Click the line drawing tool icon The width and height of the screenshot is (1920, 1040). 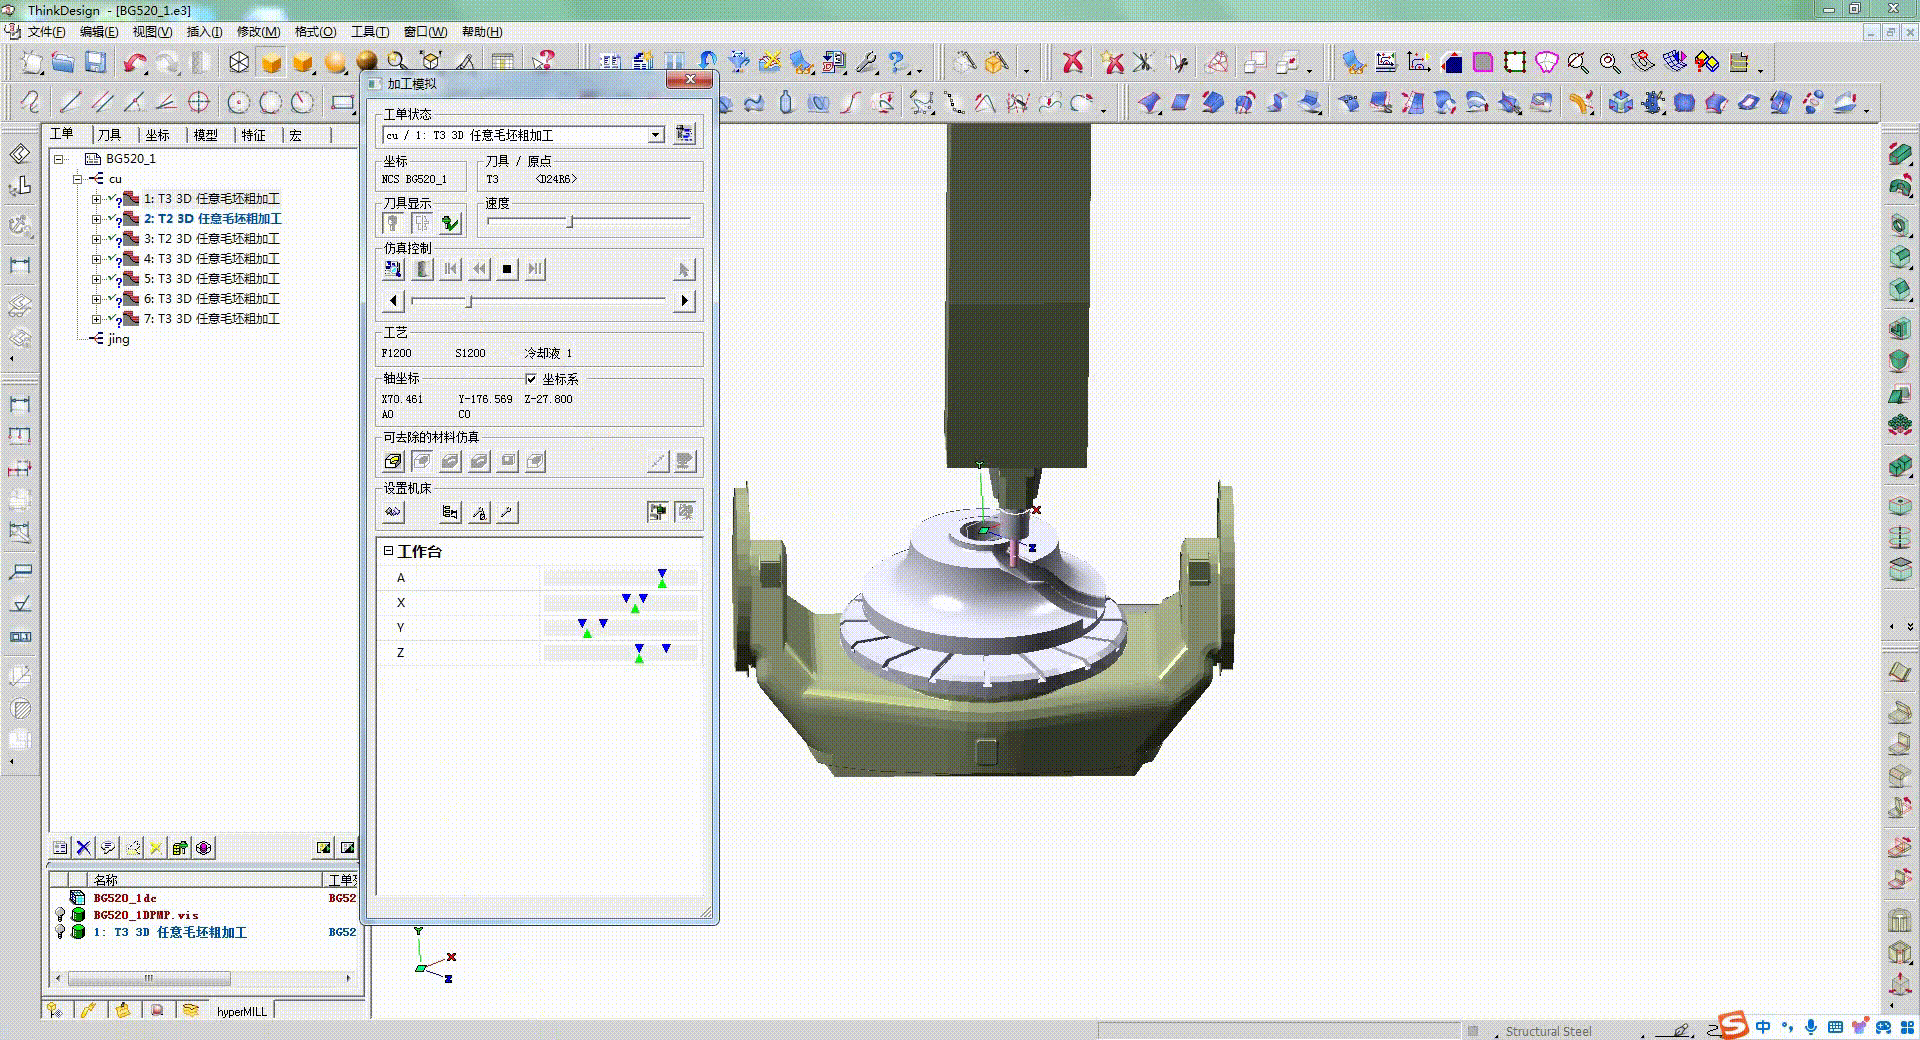coord(70,102)
